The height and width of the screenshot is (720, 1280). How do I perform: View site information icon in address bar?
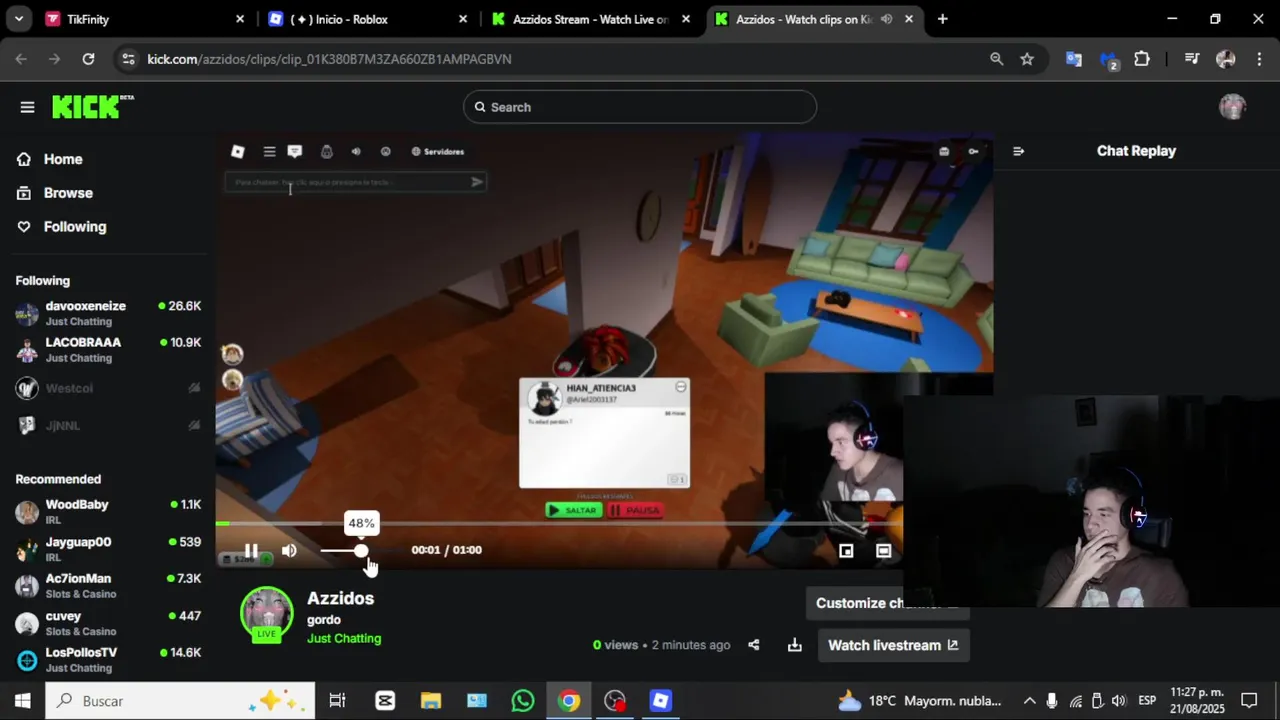coord(128,59)
